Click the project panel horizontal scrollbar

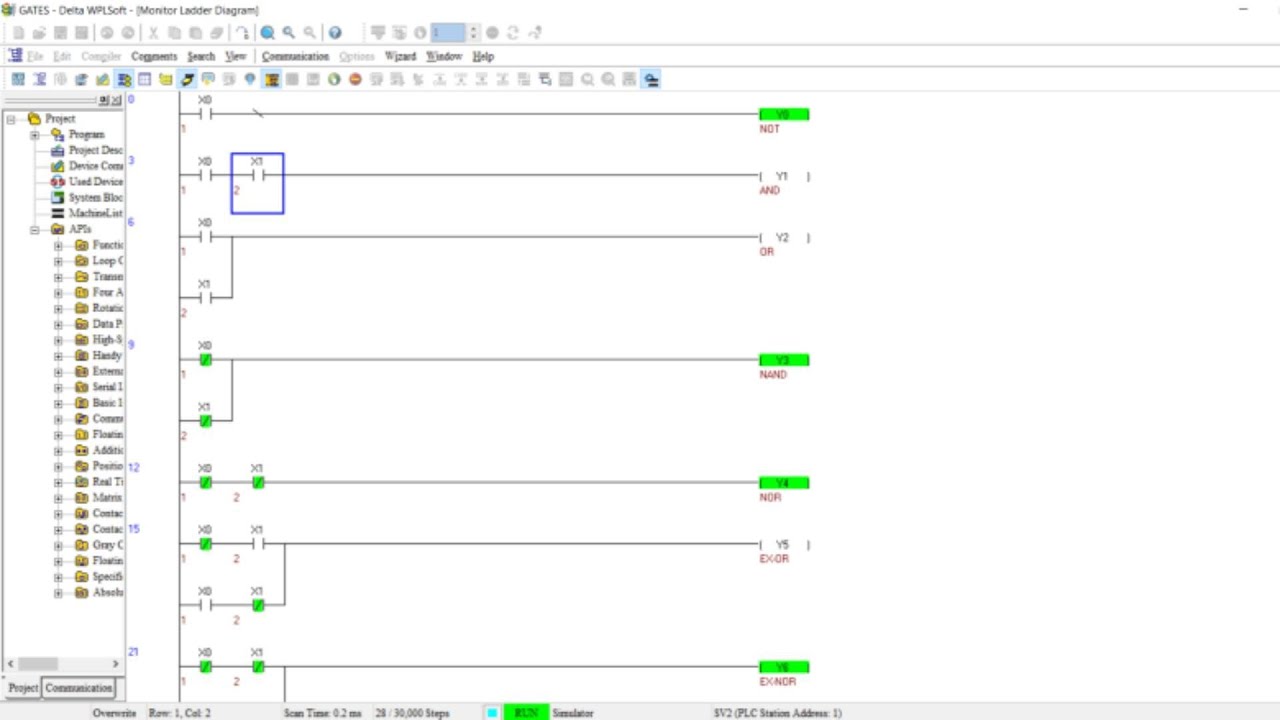(63, 664)
